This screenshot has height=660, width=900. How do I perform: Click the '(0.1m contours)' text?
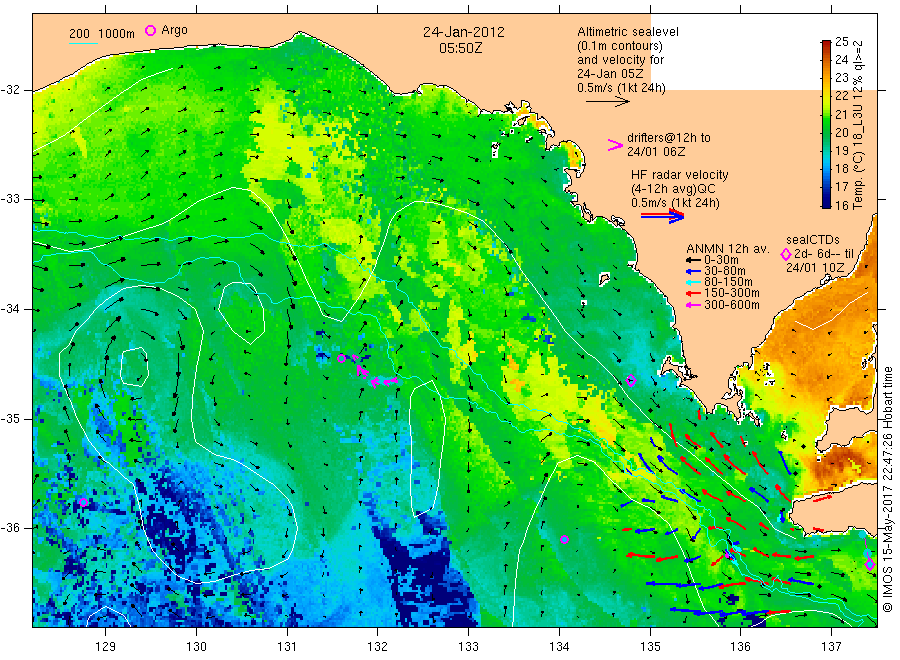pos(620,46)
